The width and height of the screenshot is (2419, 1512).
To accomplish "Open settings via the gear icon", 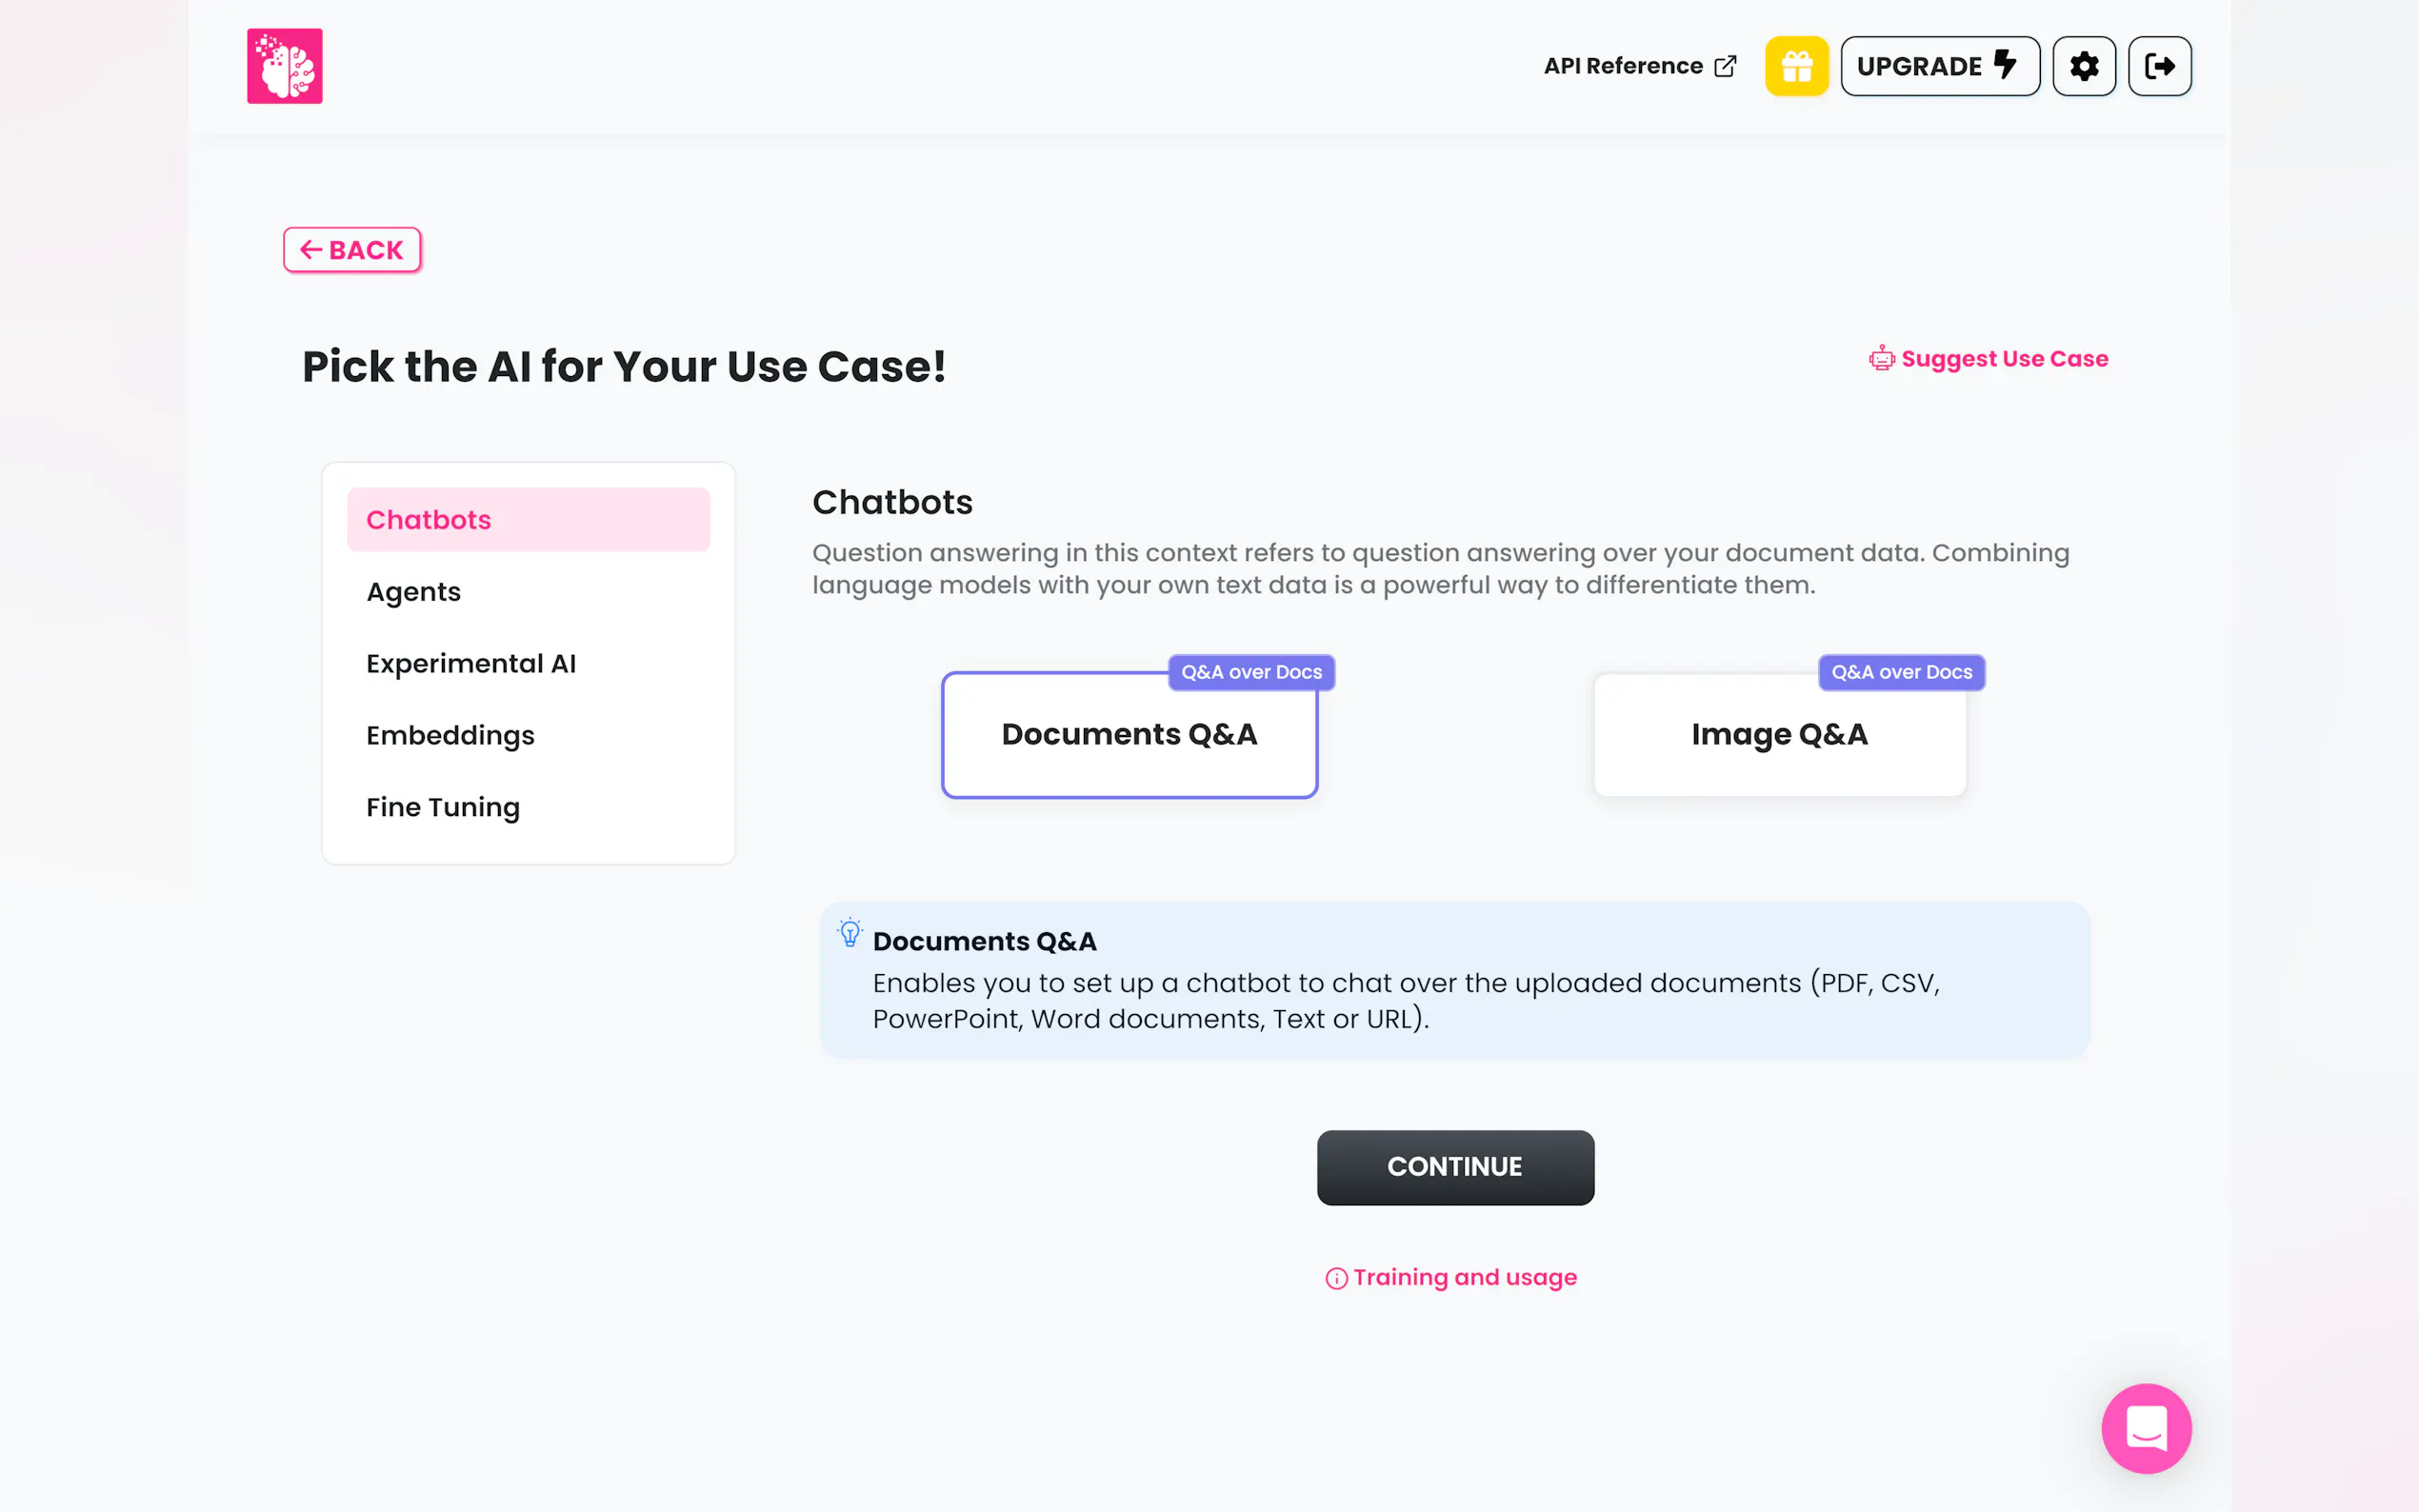I will (x=2084, y=66).
